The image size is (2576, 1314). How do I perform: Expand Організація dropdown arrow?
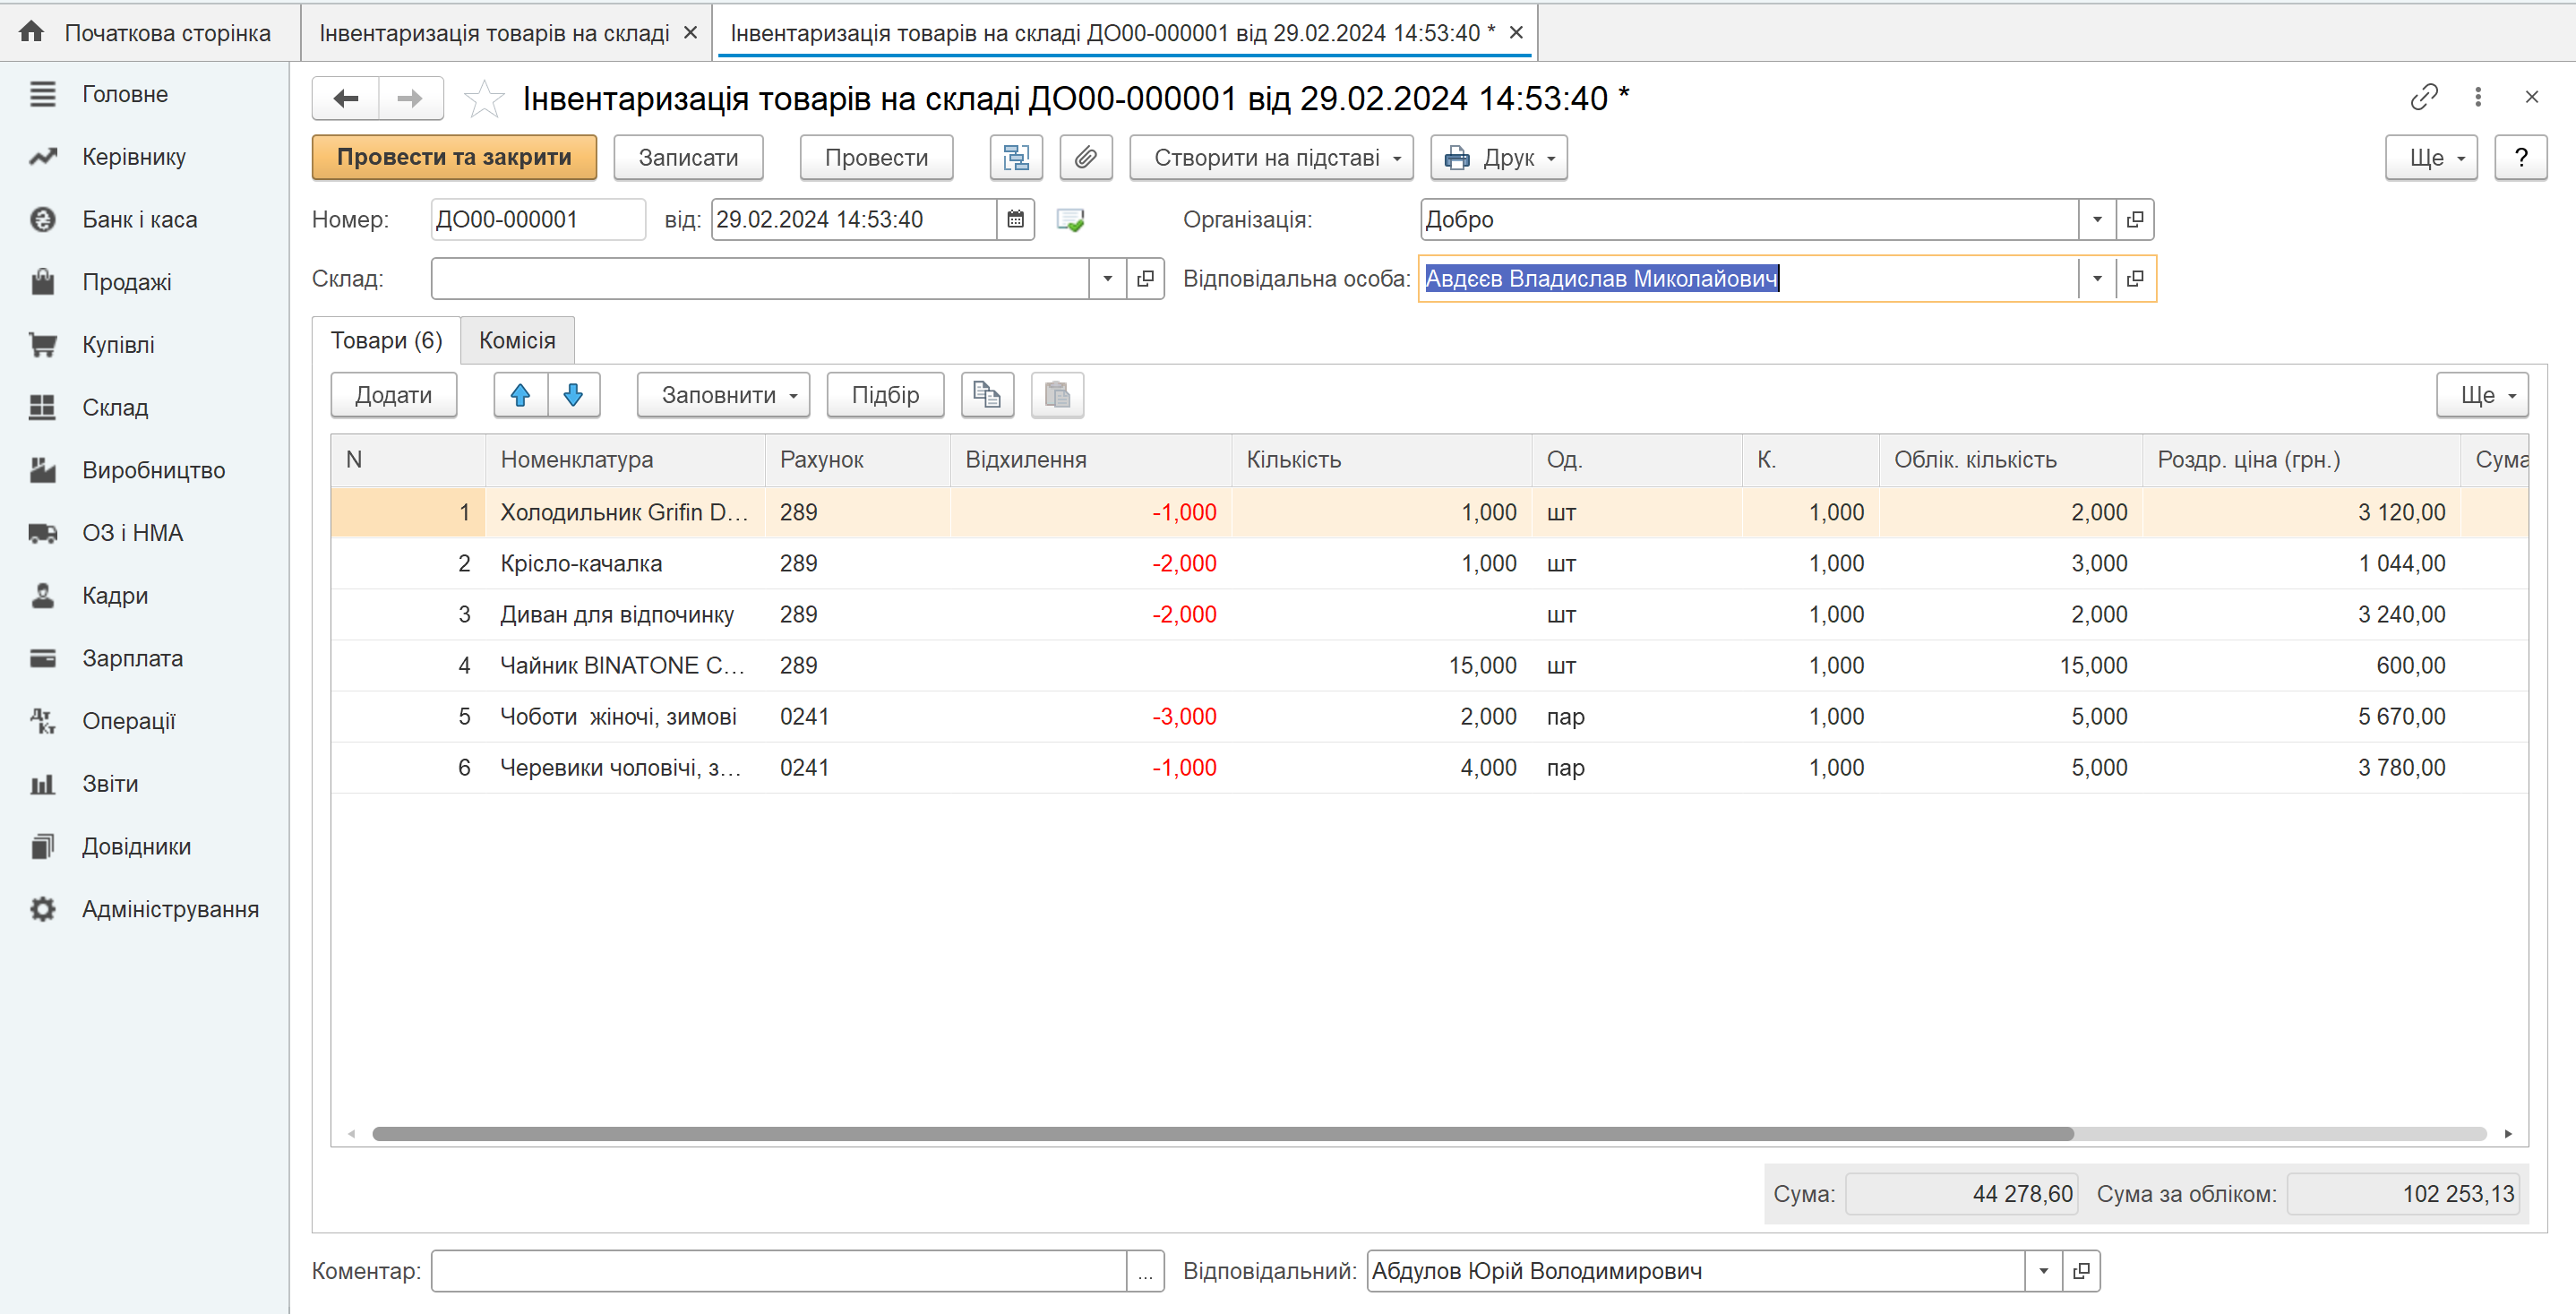(x=2097, y=220)
